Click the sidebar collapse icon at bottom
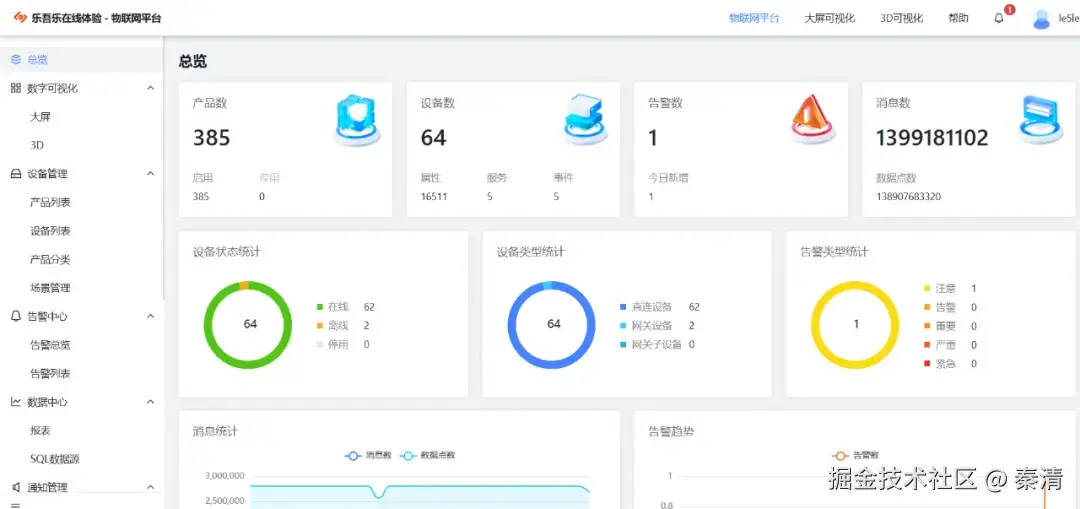The width and height of the screenshot is (1080, 509). [16, 506]
